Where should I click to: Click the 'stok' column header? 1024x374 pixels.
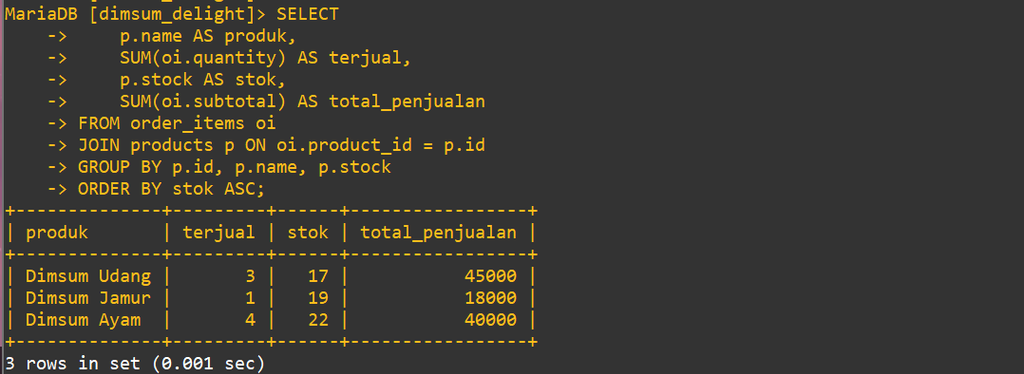308,232
